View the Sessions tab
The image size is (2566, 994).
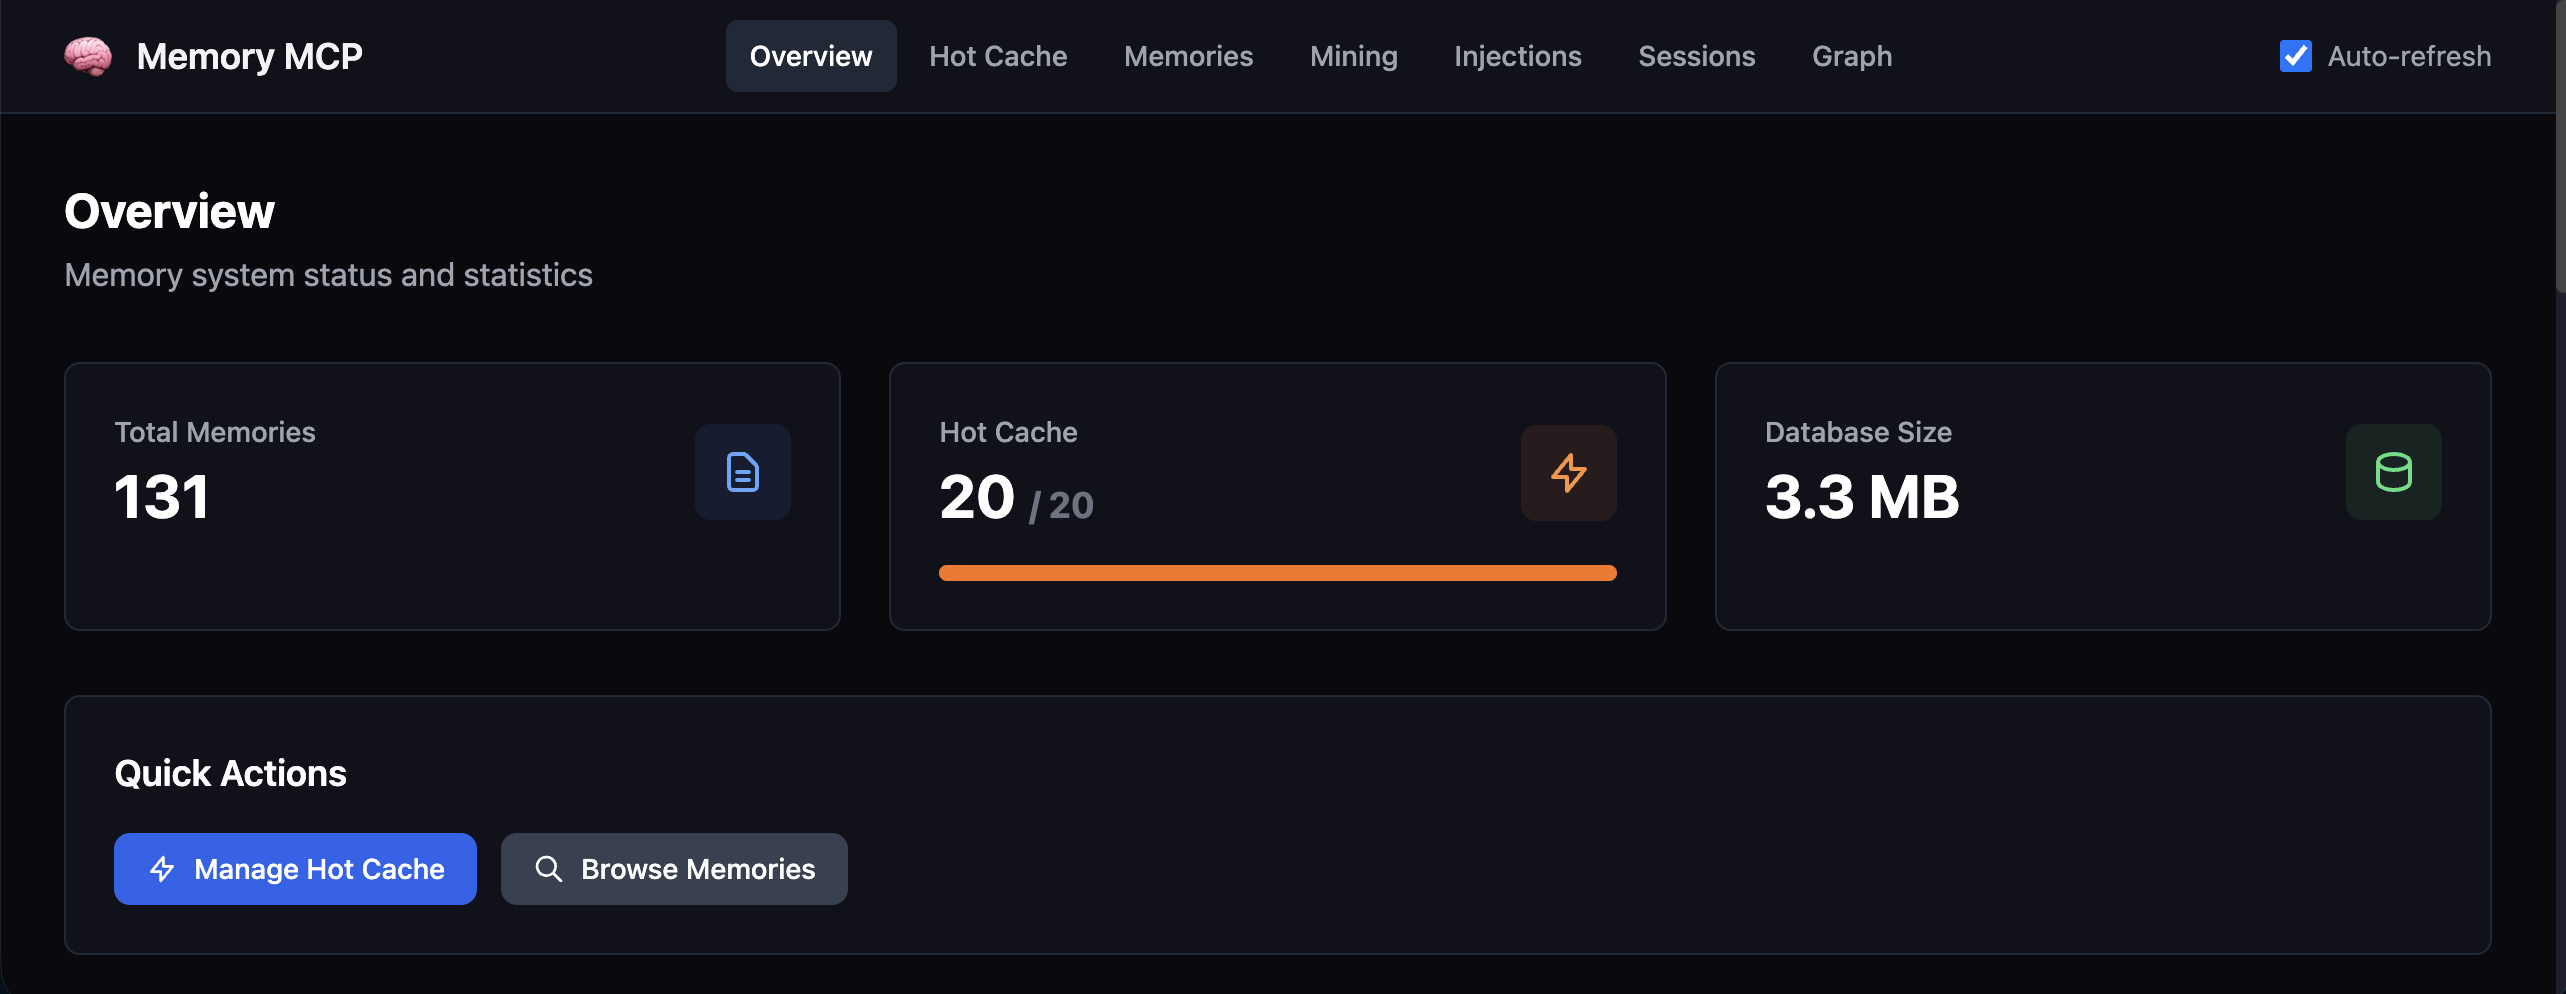1696,56
